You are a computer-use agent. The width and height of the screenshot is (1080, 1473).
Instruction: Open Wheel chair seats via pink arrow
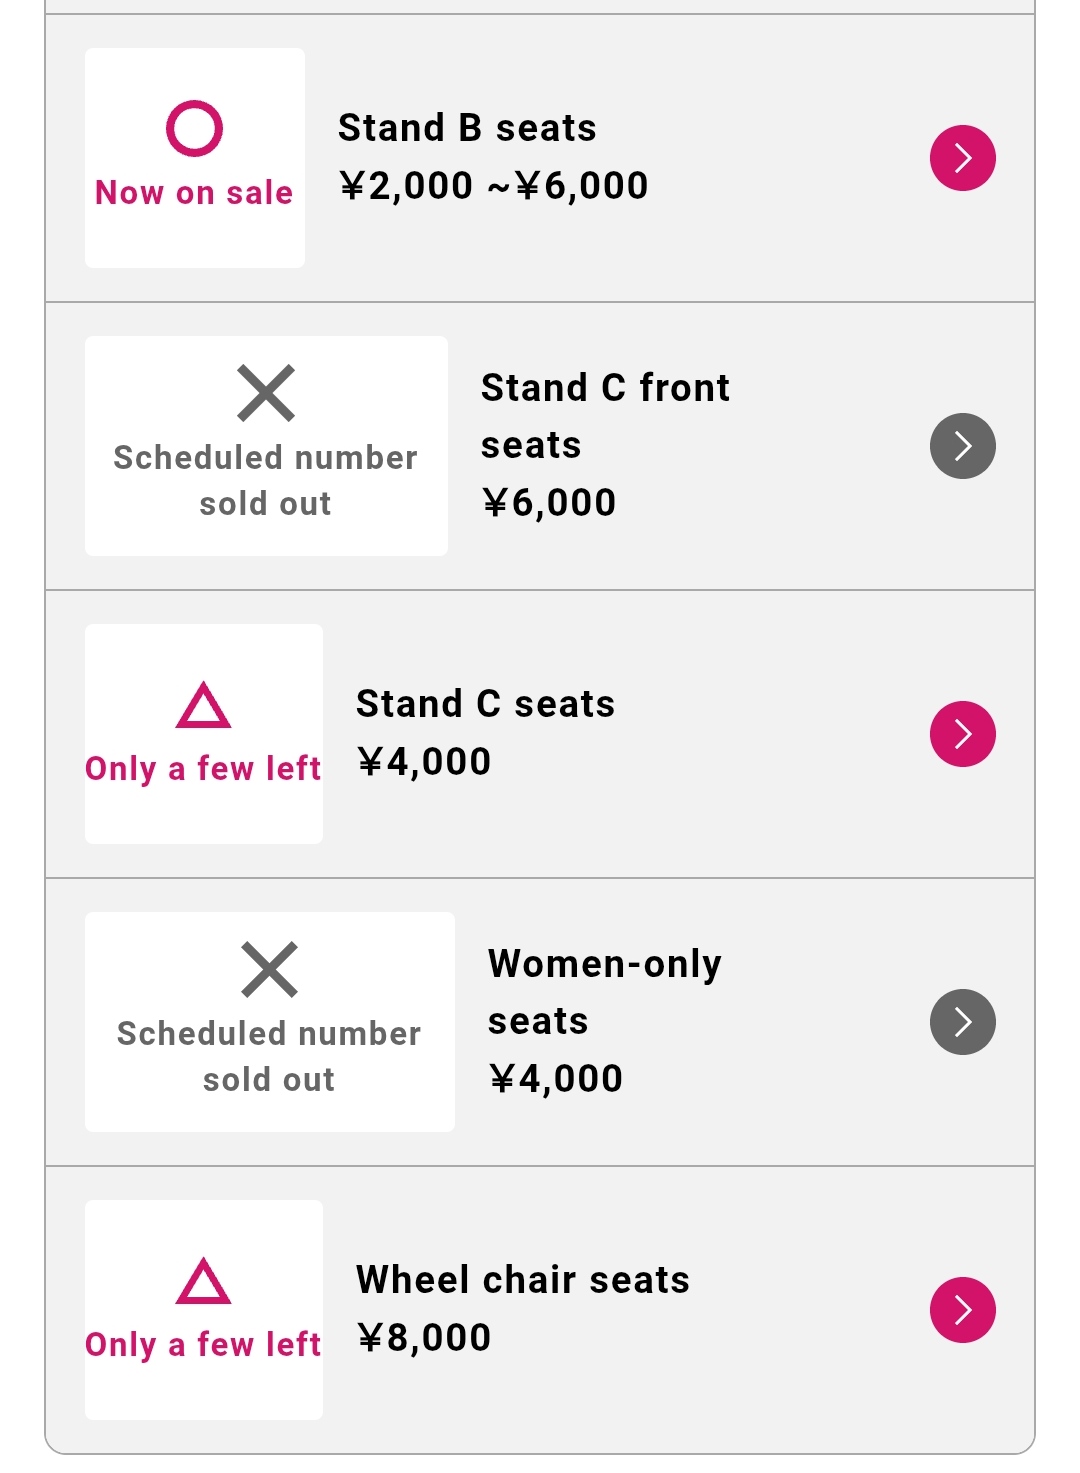point(962,1310)
